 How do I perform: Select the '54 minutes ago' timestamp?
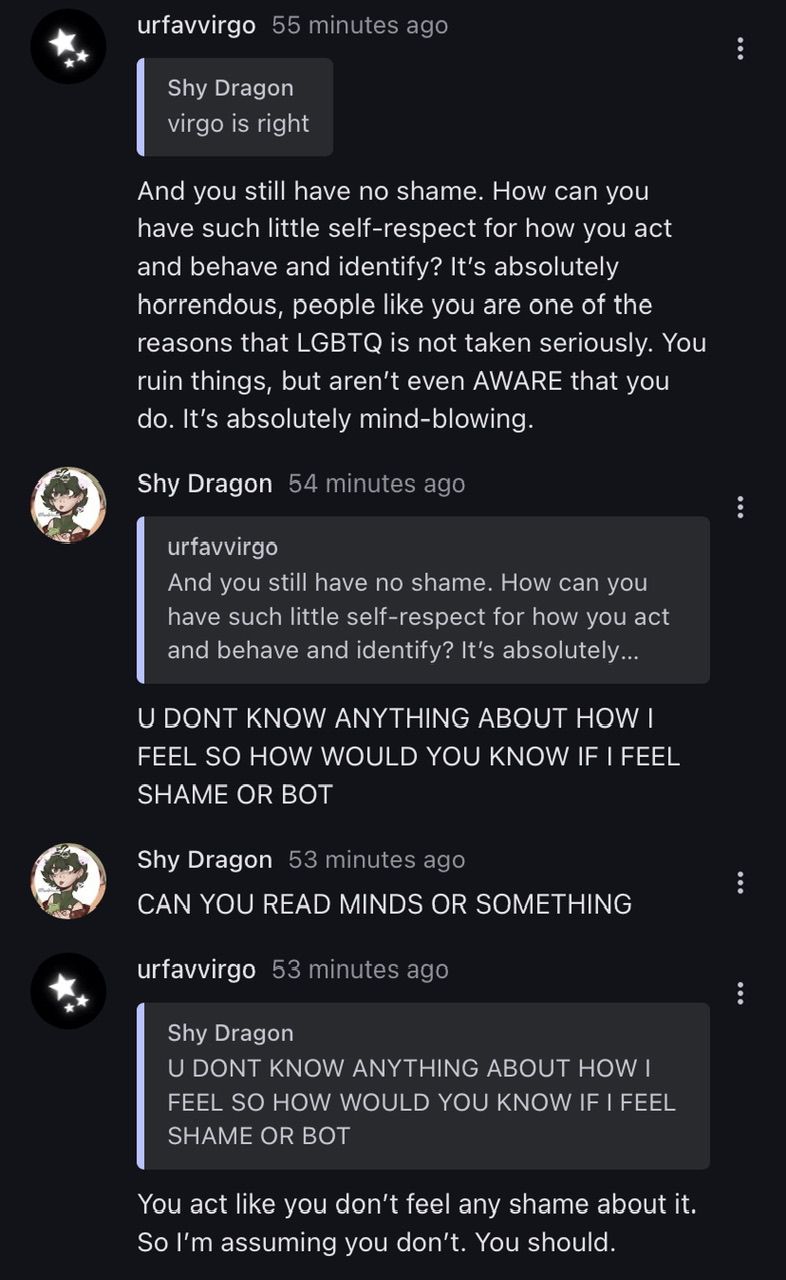click(377, 484)
